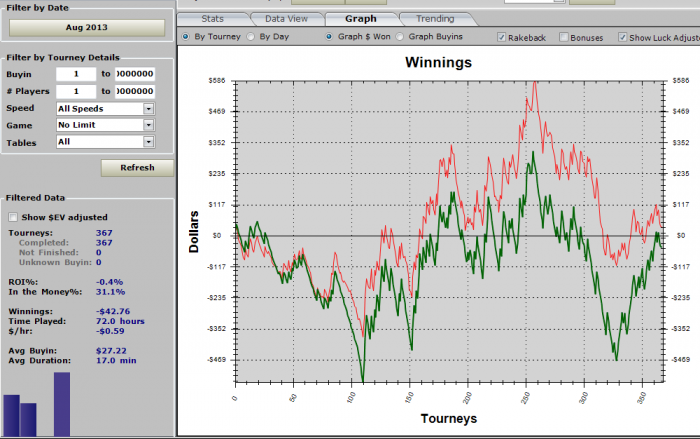700x439 pixels.
Task: Switch to the Stats tab
Action: [212, 19]
